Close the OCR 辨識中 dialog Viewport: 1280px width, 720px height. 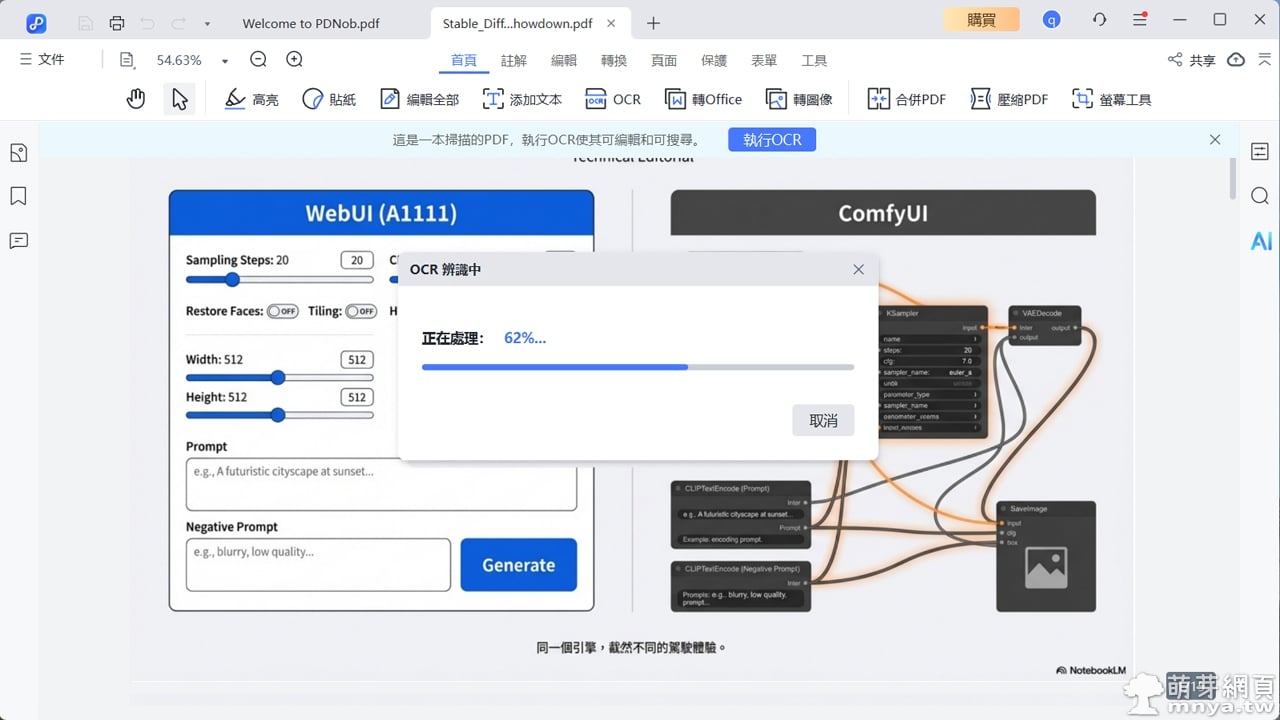click(x=858, y=269)
